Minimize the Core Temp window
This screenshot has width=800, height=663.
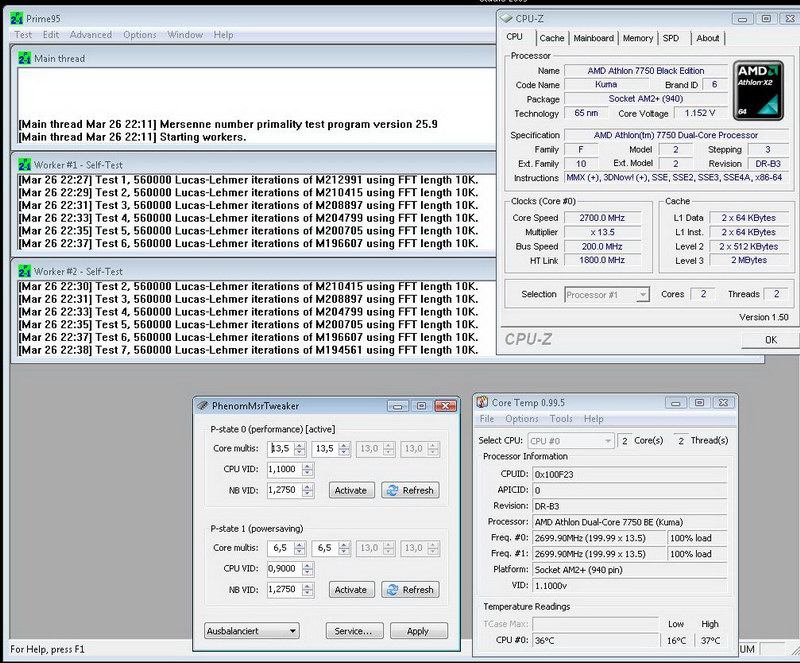(676, 403)
